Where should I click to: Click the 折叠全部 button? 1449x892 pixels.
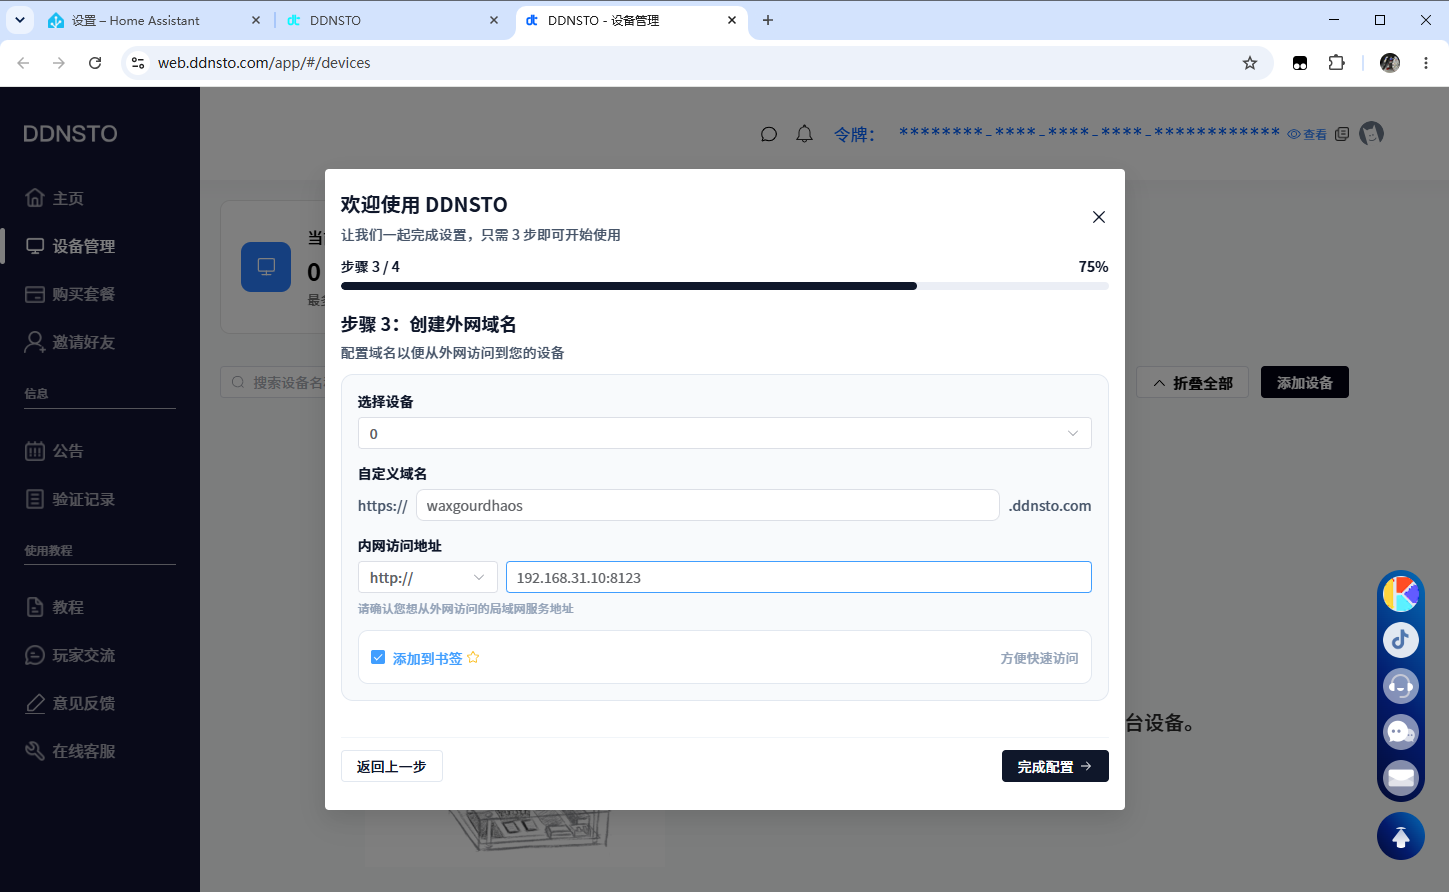[1192, 382]
